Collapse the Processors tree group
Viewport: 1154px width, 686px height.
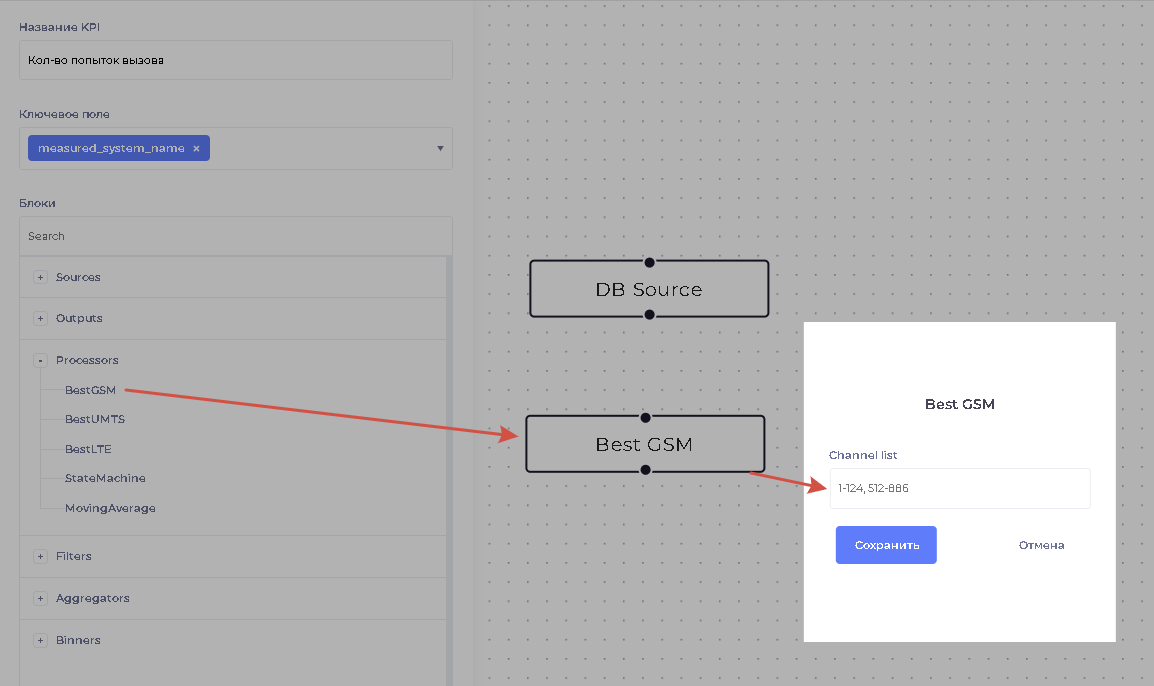point(40,360)
